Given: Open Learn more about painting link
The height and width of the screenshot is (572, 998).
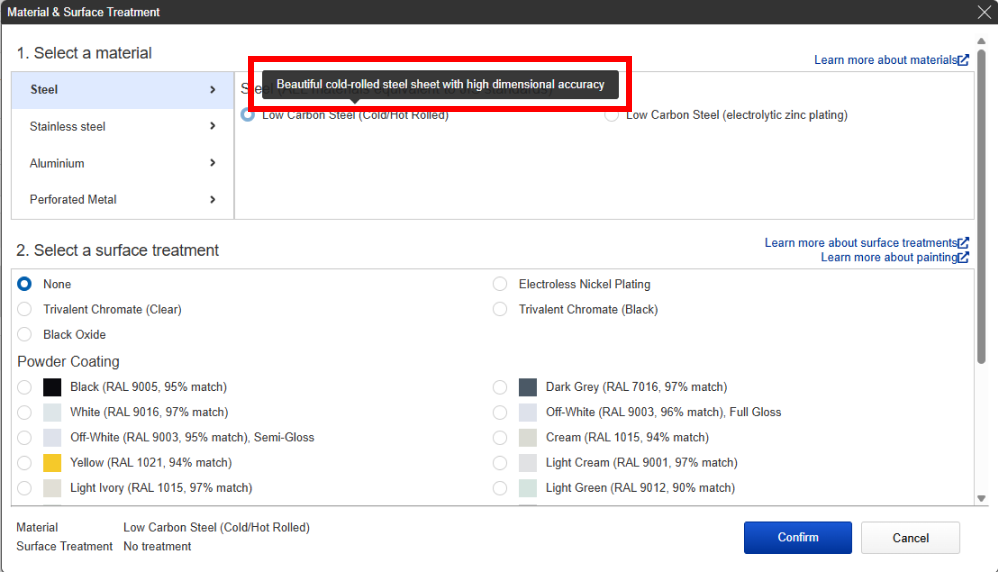Looking at the screenshot, I should tap(889, 257).
